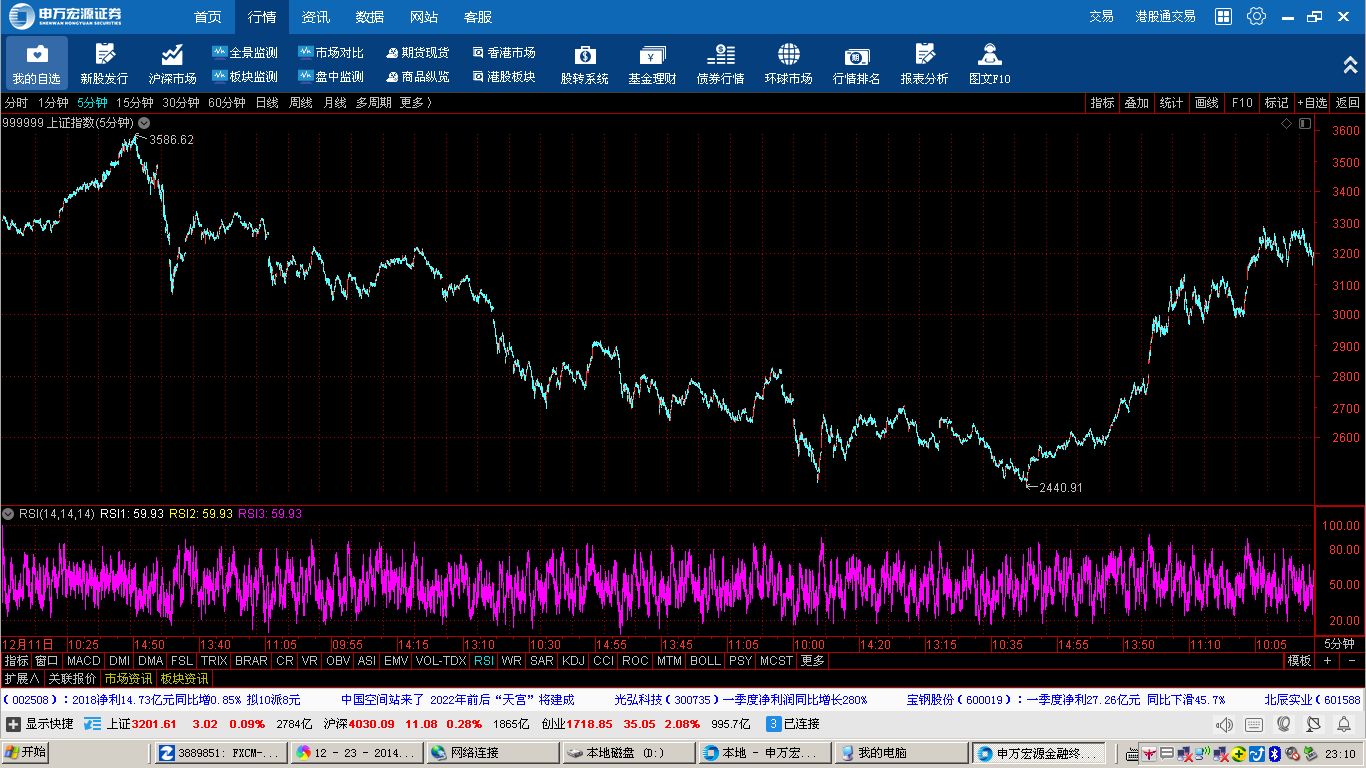Switch chart to 日线 daily period

(x=266, y=103)
